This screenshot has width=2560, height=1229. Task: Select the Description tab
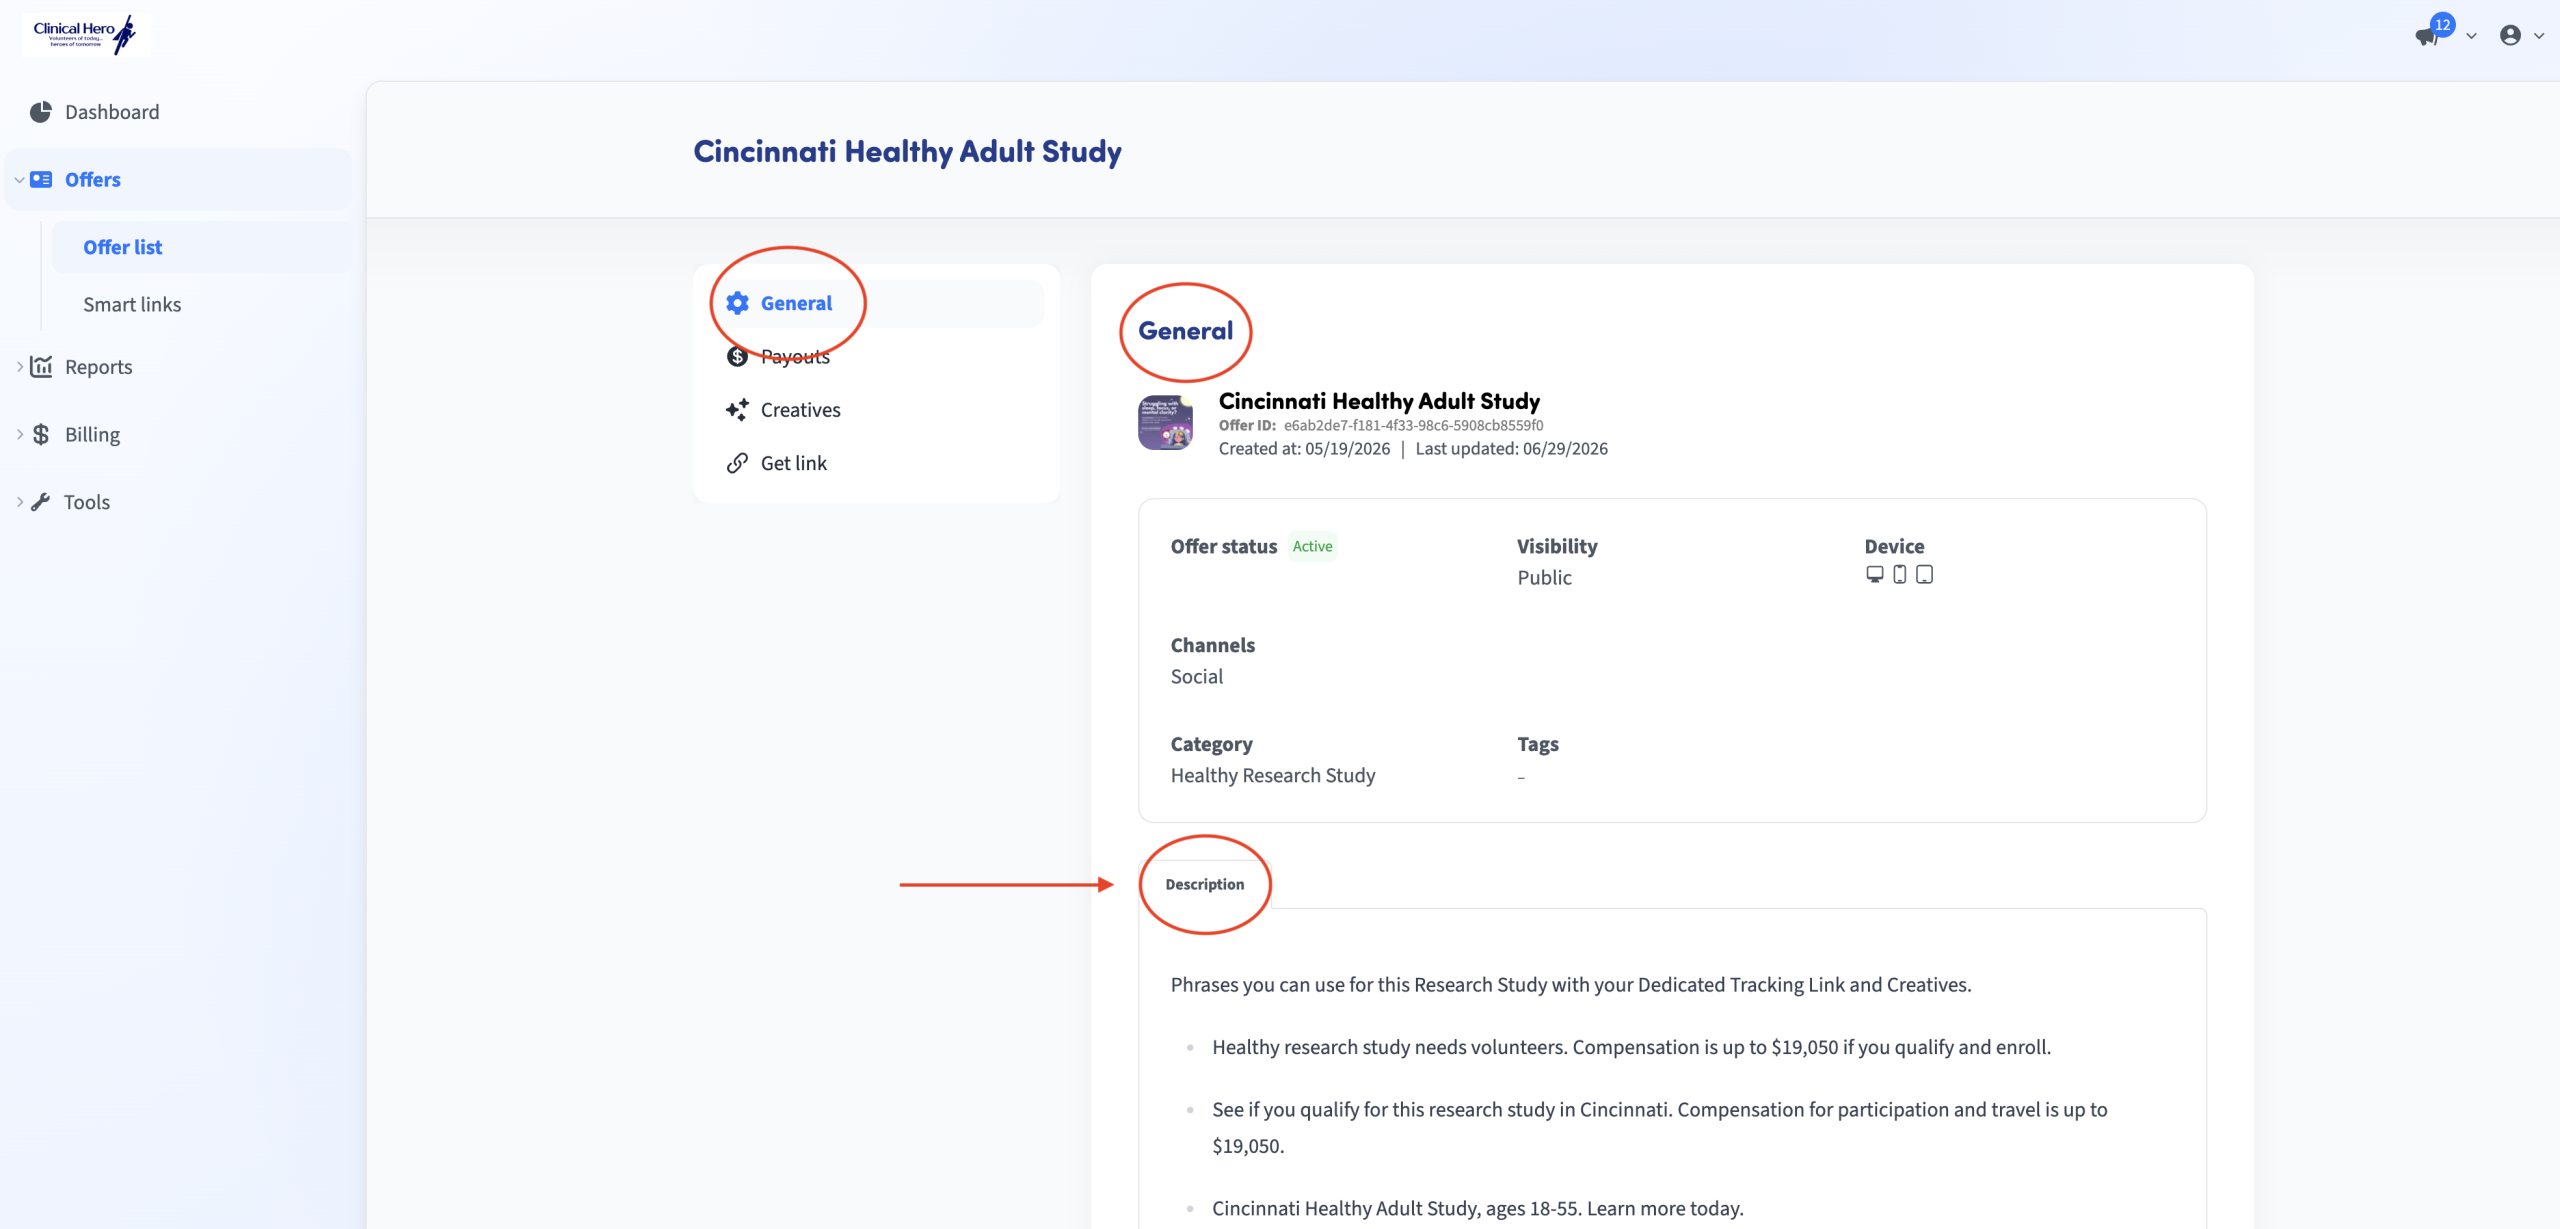coord(1205,884)
